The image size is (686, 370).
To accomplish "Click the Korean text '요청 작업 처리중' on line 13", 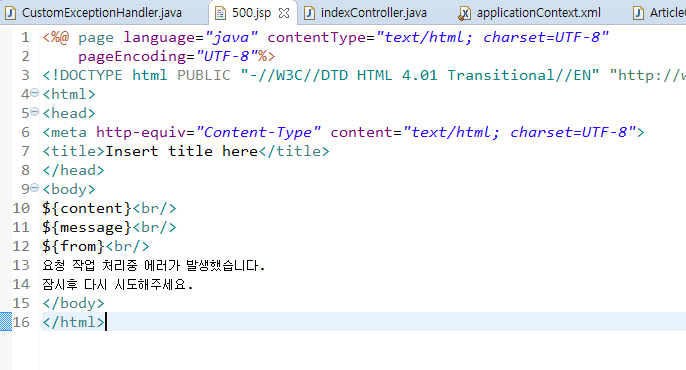I will click(x=90, y=265).
